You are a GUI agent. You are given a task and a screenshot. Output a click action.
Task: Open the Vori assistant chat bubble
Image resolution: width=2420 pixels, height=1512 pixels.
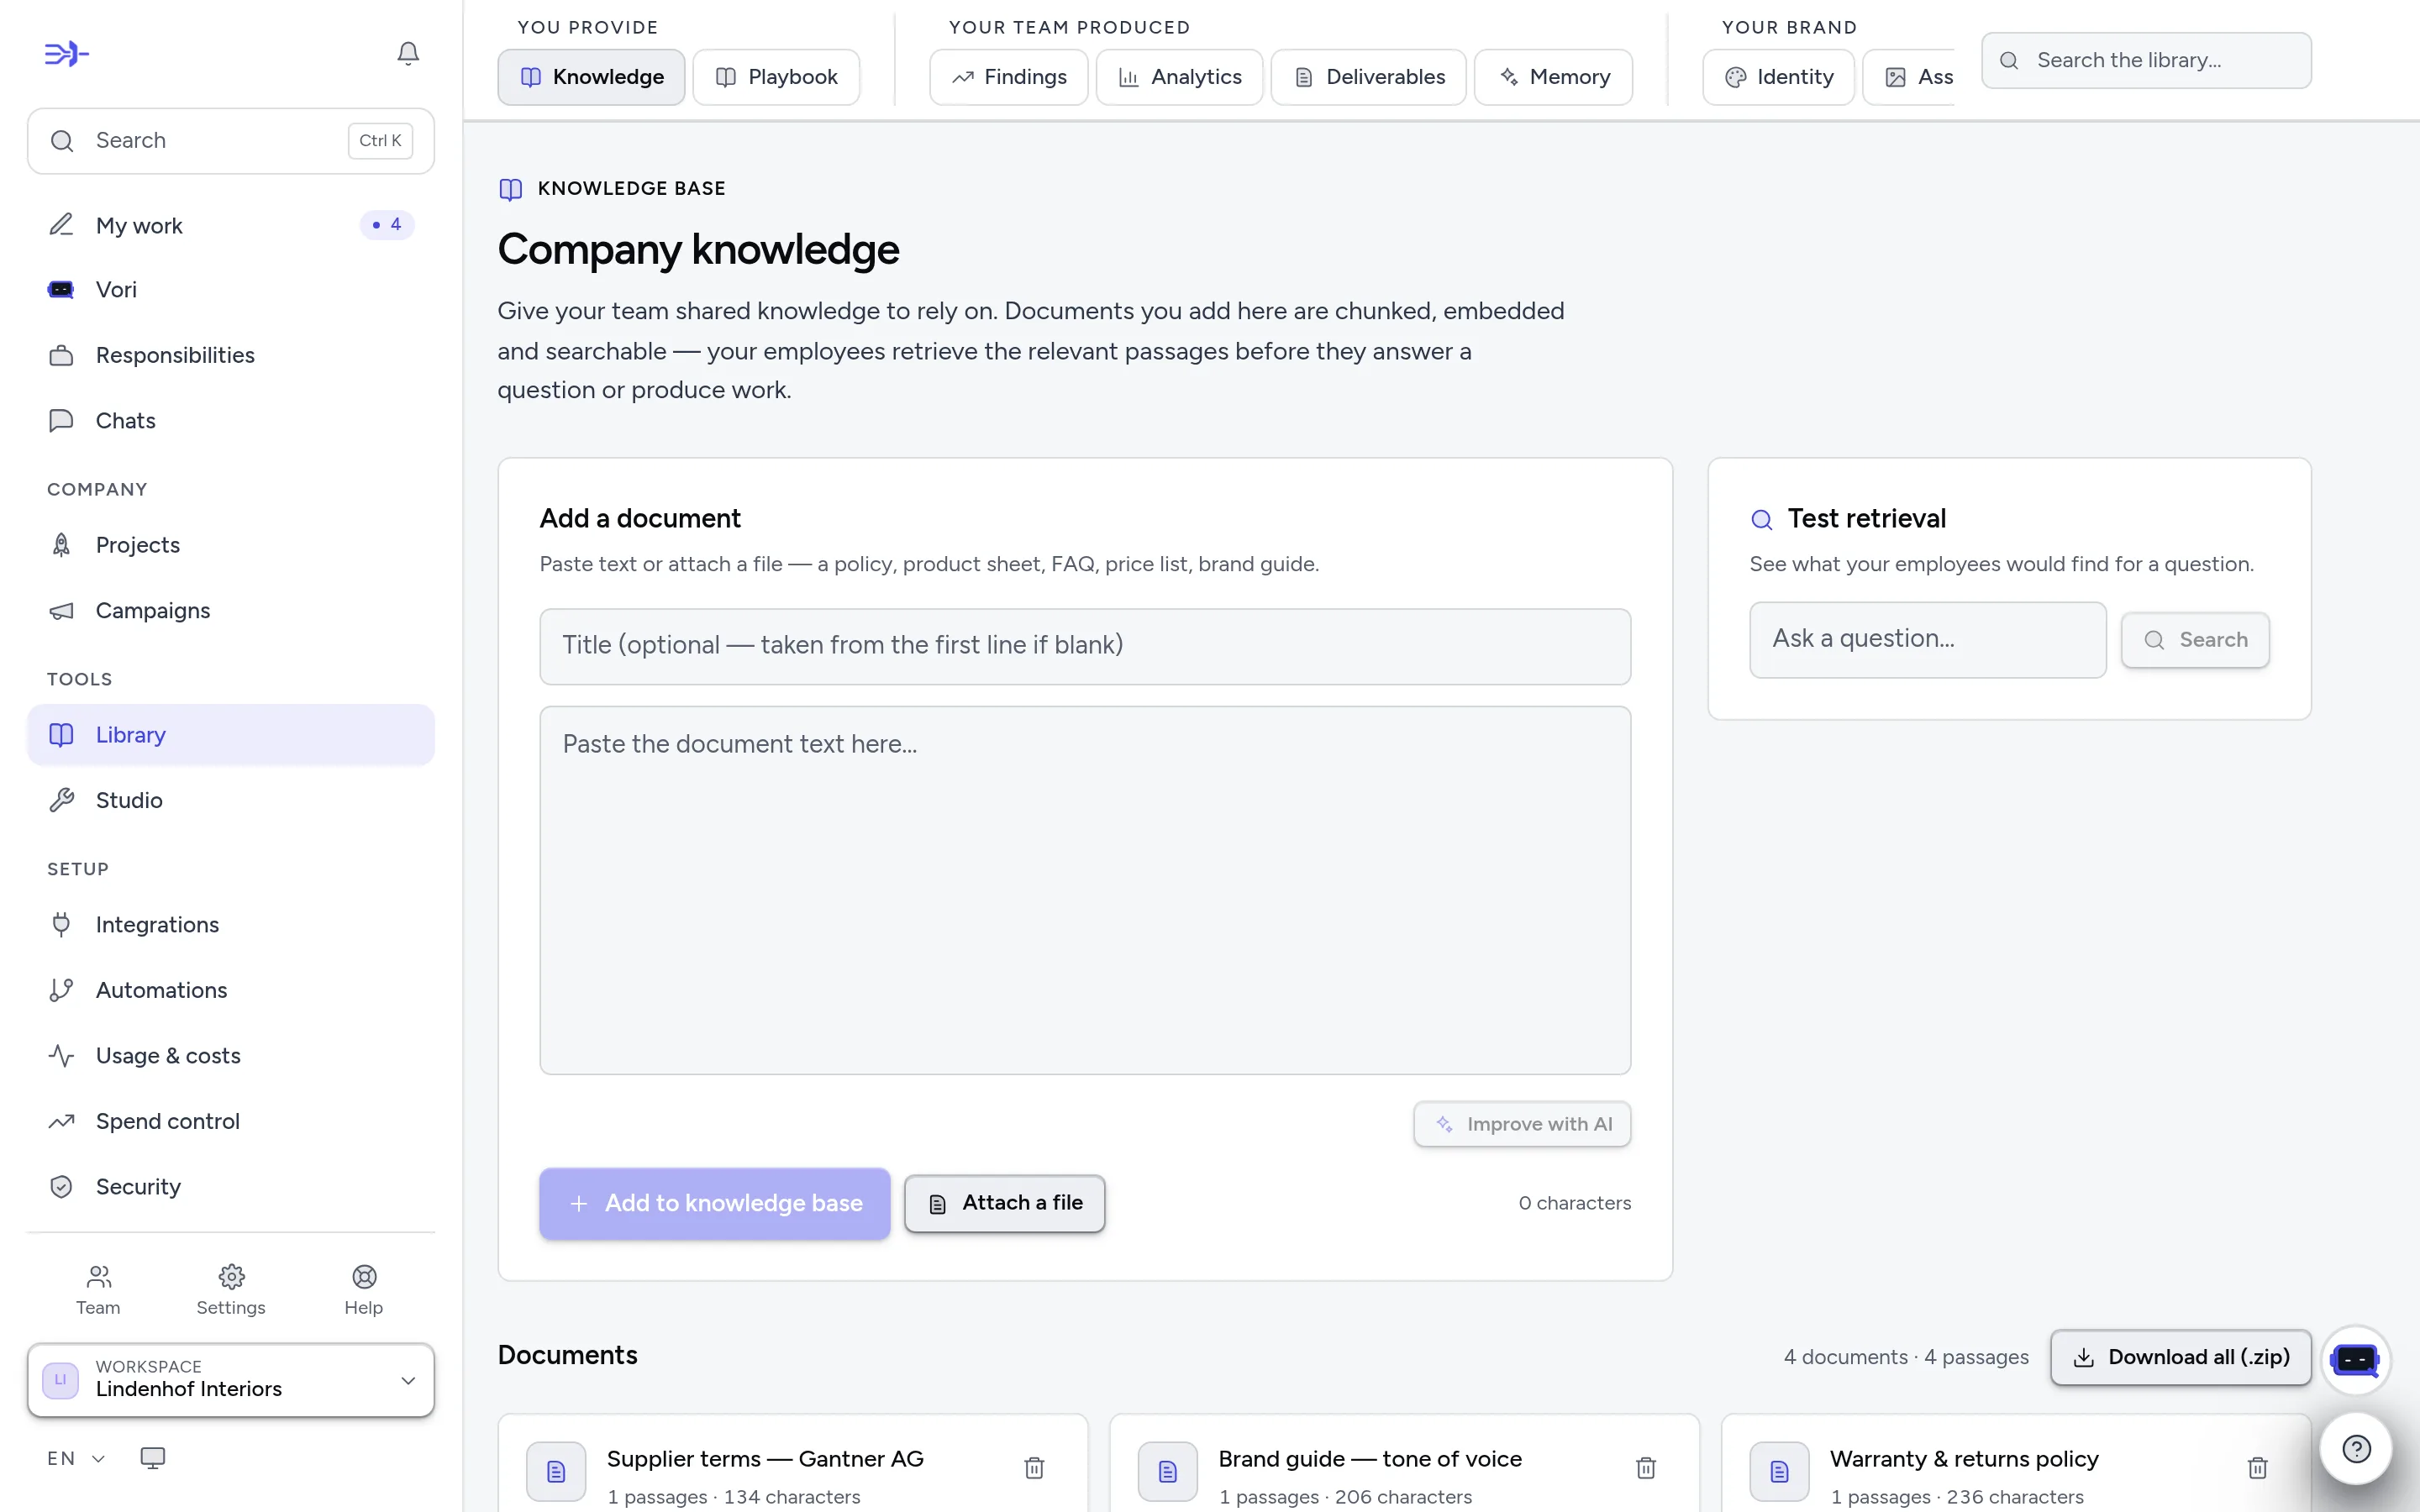click(x=2355, y=1359)
